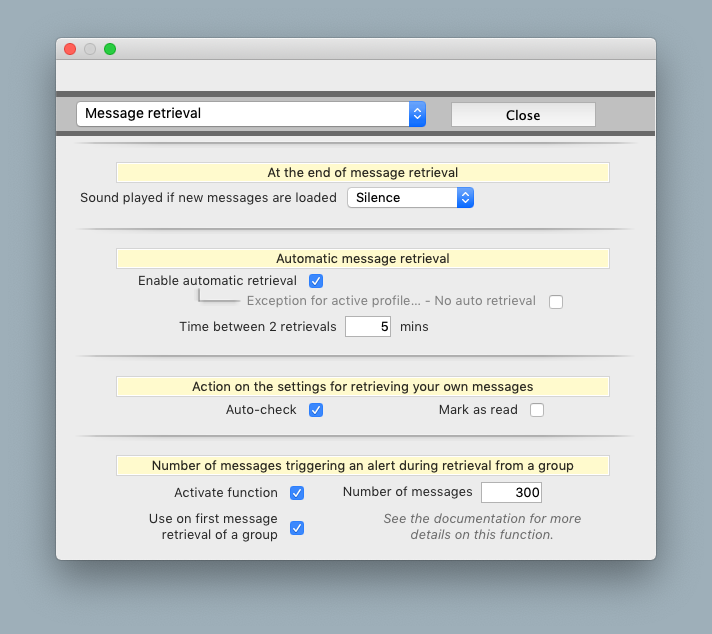Image resolution: width=712 pixels, height=634 pixels.
Task: Enable the Mark as read checkbox
Action: (x=537, y=410)
